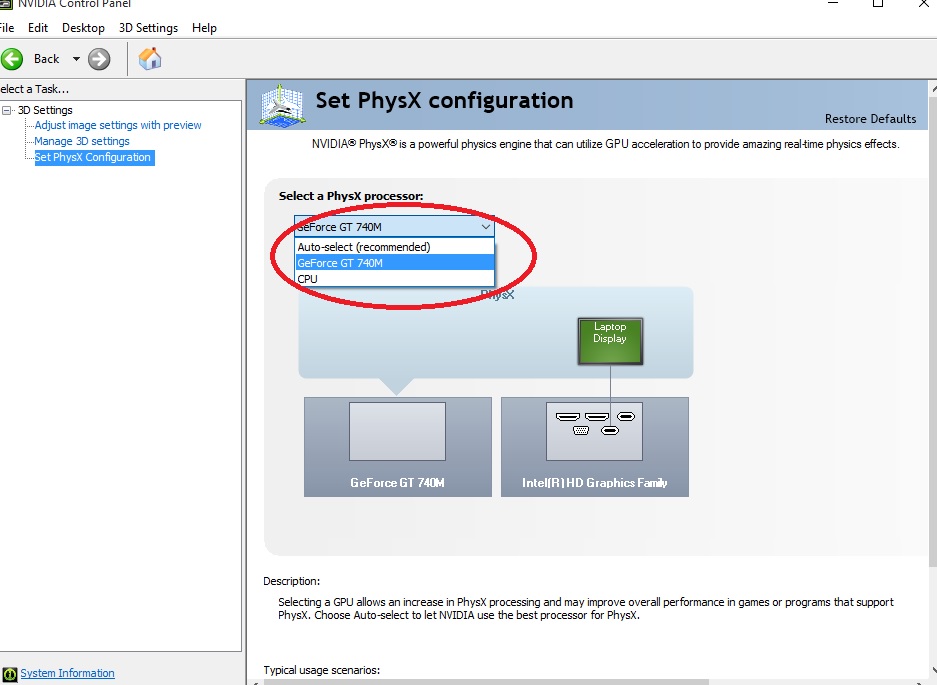
Task: Open the Edit menu
Action: [38, 28]
